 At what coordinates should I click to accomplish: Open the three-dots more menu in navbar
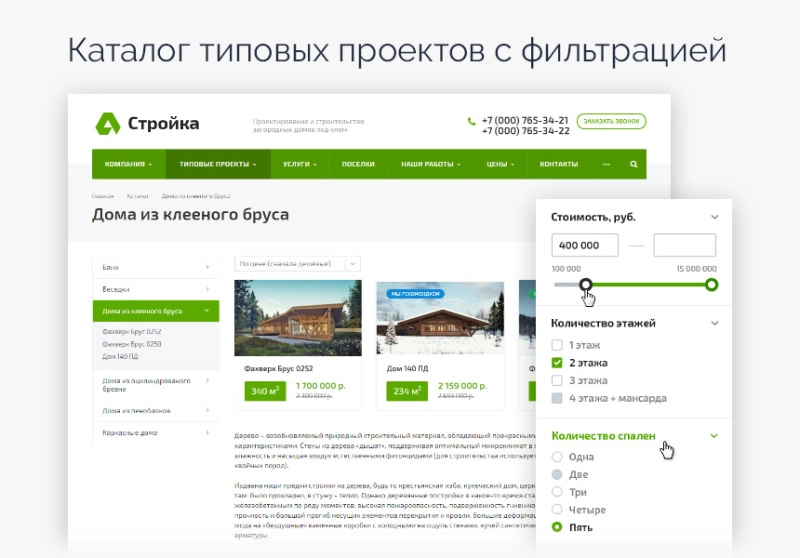coord(606,164)
